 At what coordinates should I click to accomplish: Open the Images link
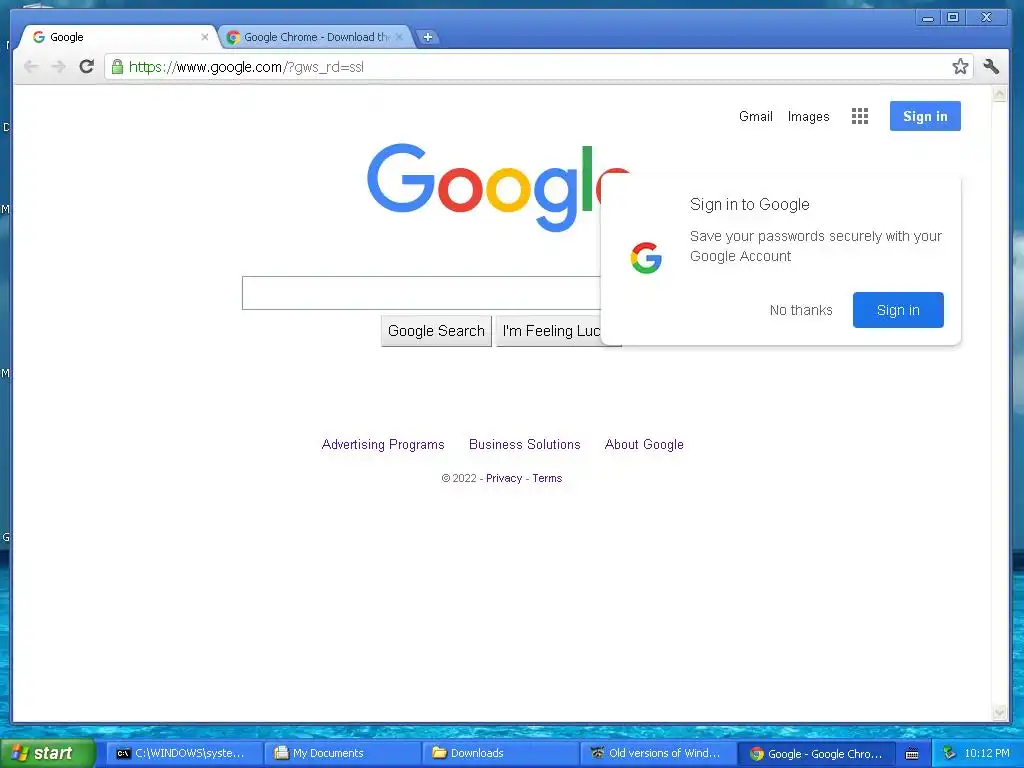(808, 116)
